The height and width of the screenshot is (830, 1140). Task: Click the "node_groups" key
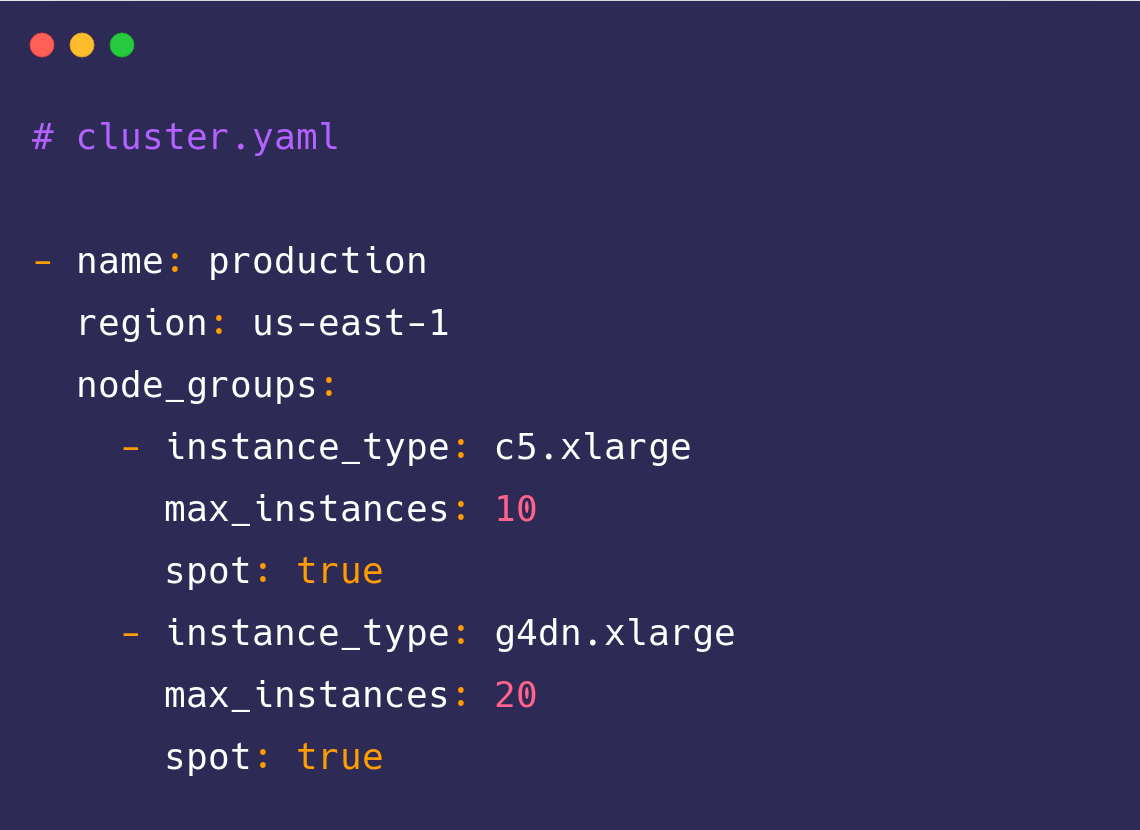click(x=197, y=385)
